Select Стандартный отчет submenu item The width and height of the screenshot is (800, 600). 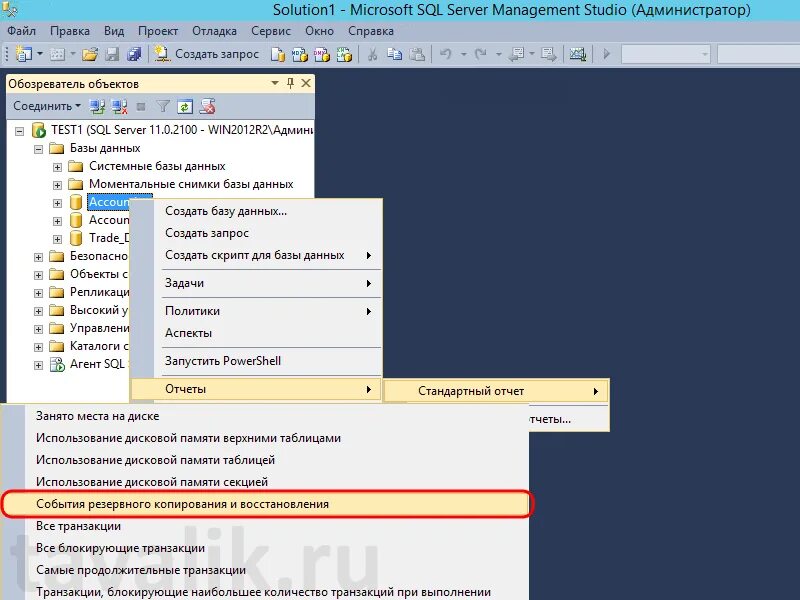[496, 391]
